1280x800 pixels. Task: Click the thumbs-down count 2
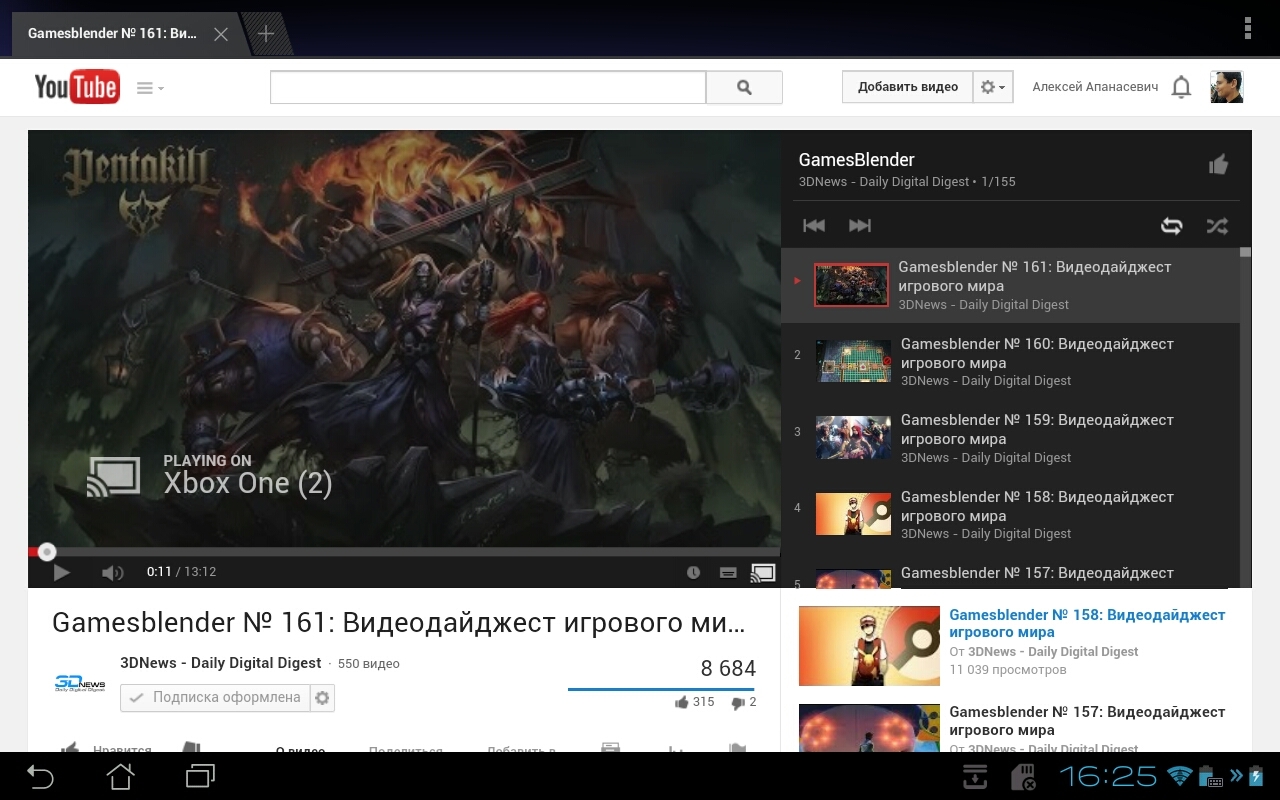(744, 702)
